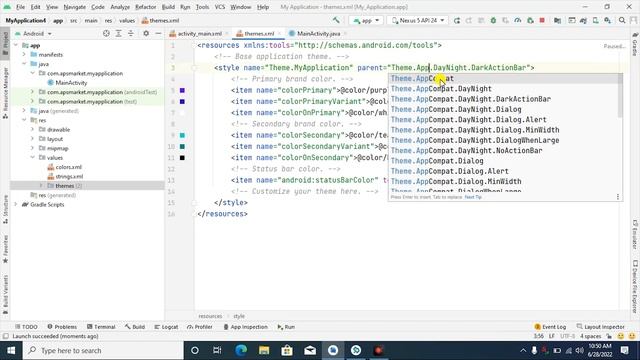Click the rerun app icon in the toolbar

[x=457, y=20]
